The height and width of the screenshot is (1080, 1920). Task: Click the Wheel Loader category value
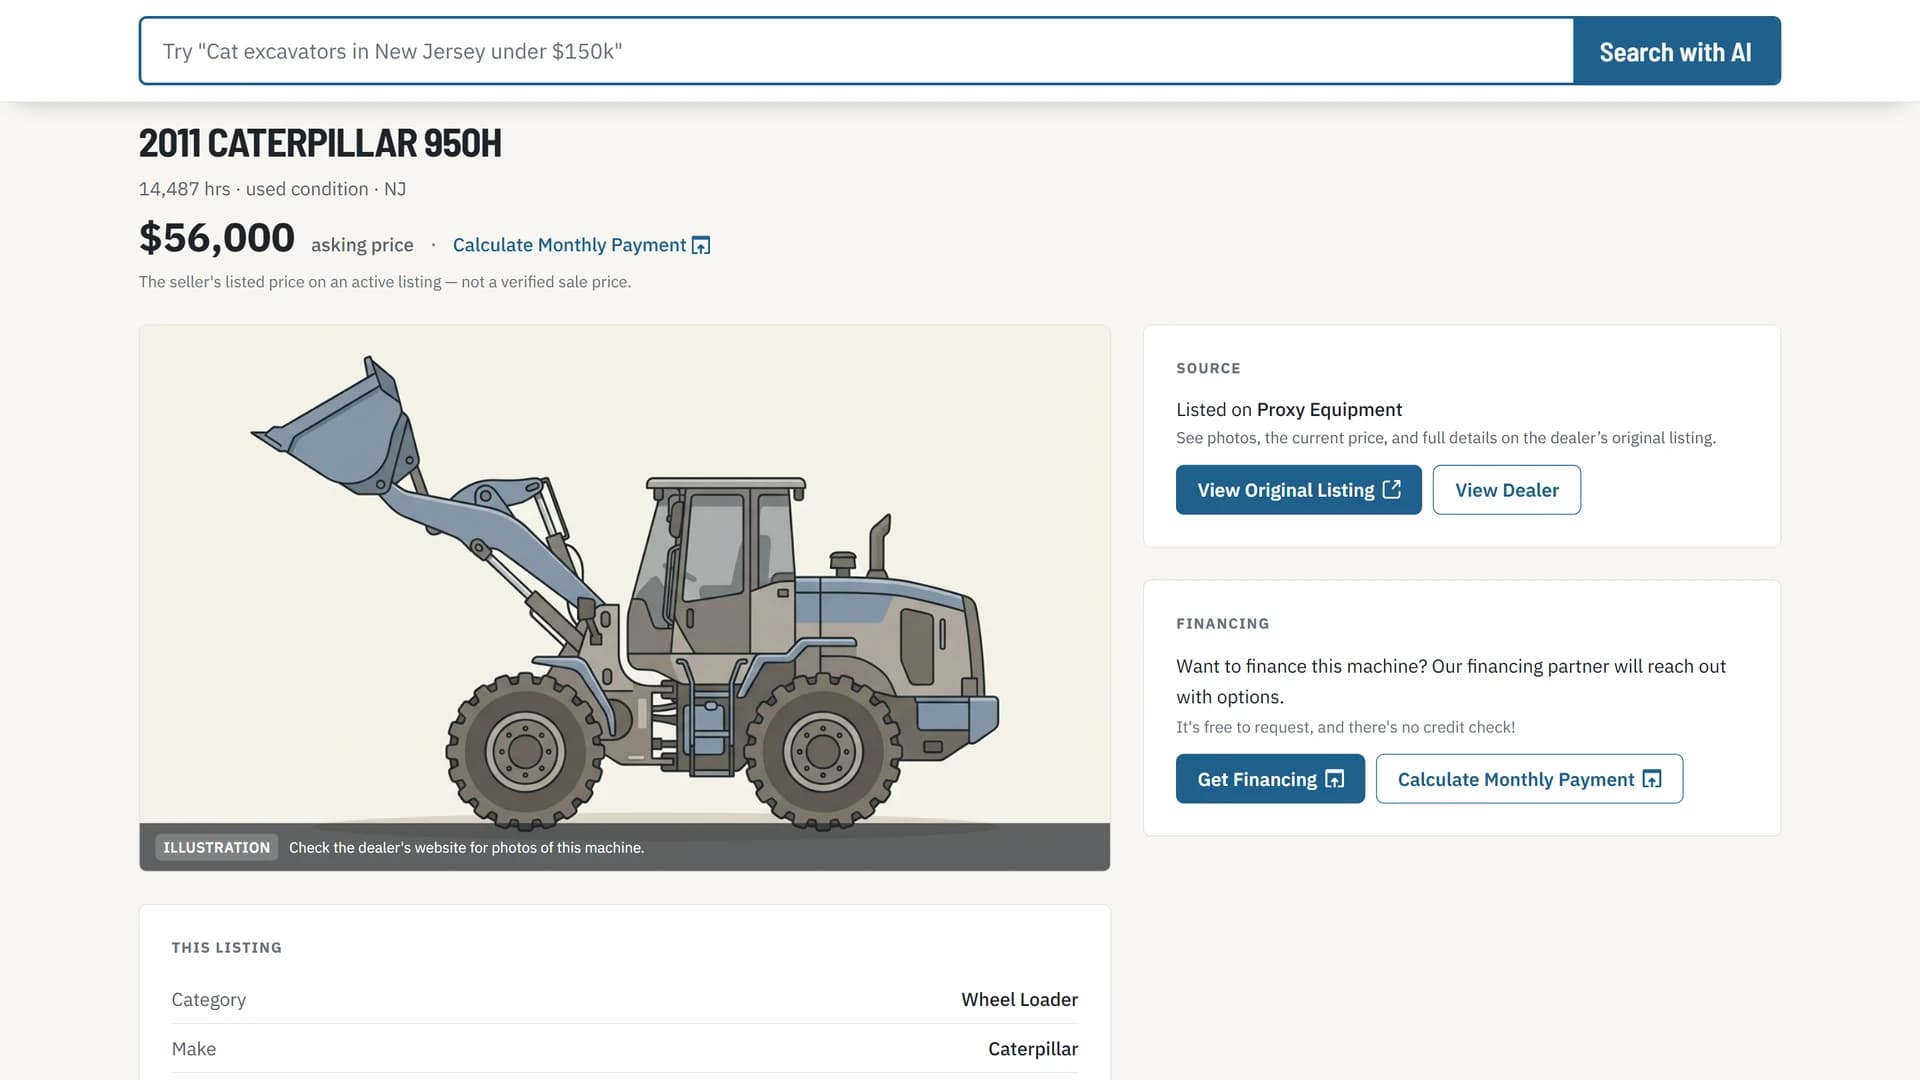point(1019,999)
